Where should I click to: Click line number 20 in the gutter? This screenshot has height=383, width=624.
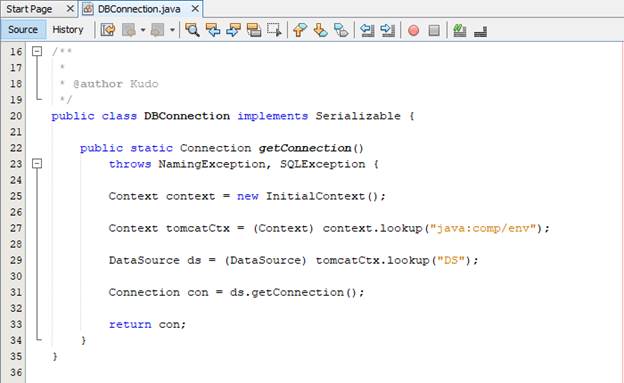tap(16, 116)
